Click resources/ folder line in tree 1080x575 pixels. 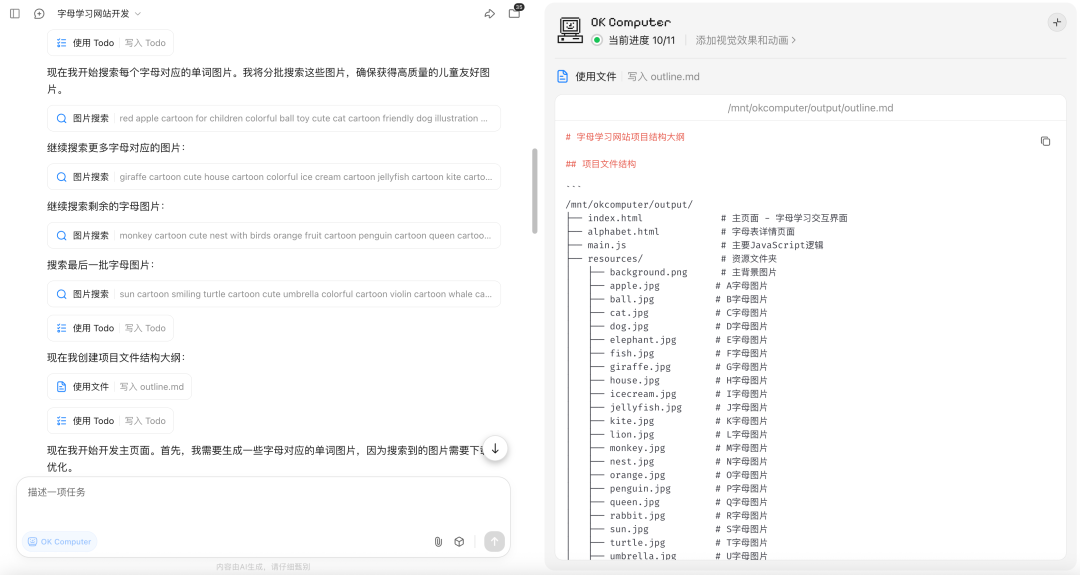pos(615,259)
